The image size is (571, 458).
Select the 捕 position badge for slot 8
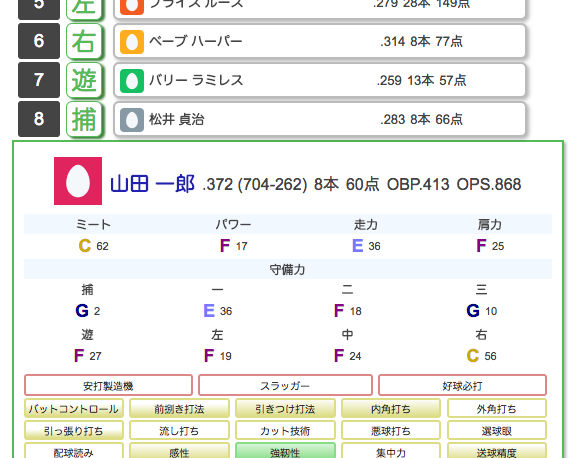[x=84, y=119]
